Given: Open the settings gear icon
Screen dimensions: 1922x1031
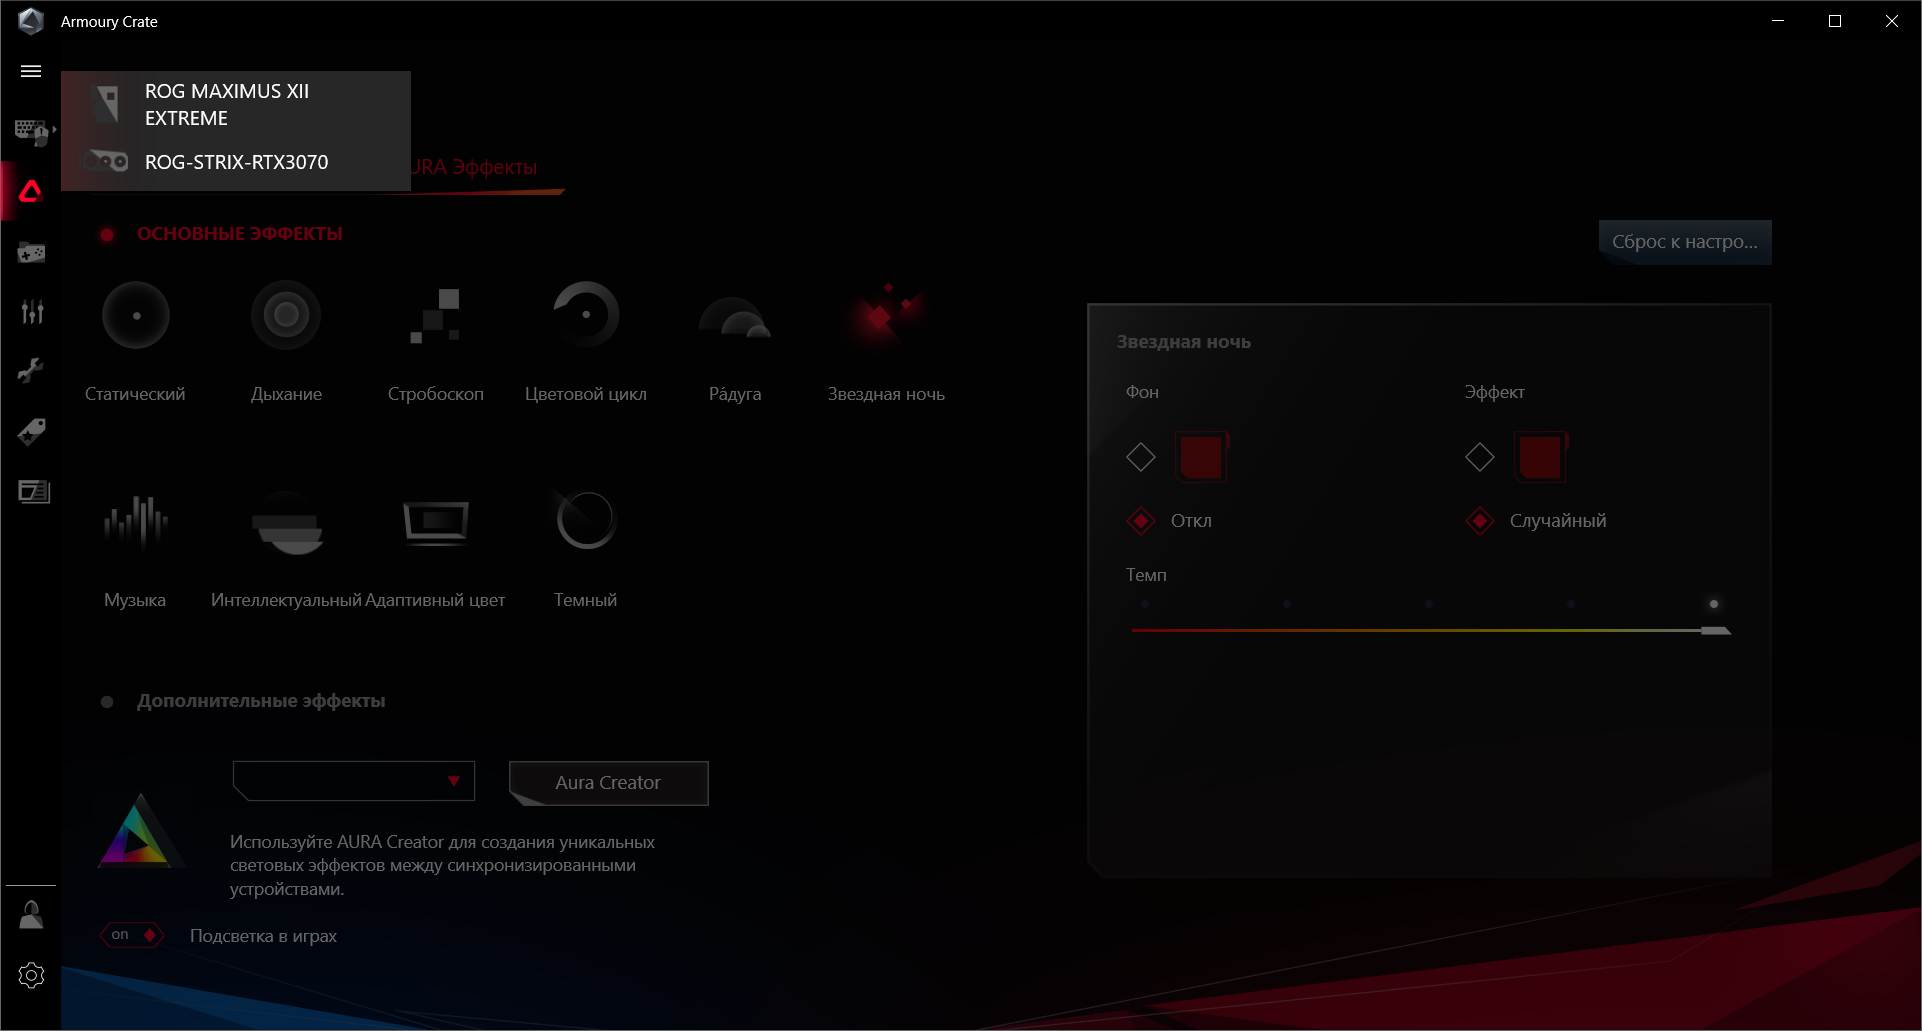Looking at the screenshot, I should tap(31, 975).
